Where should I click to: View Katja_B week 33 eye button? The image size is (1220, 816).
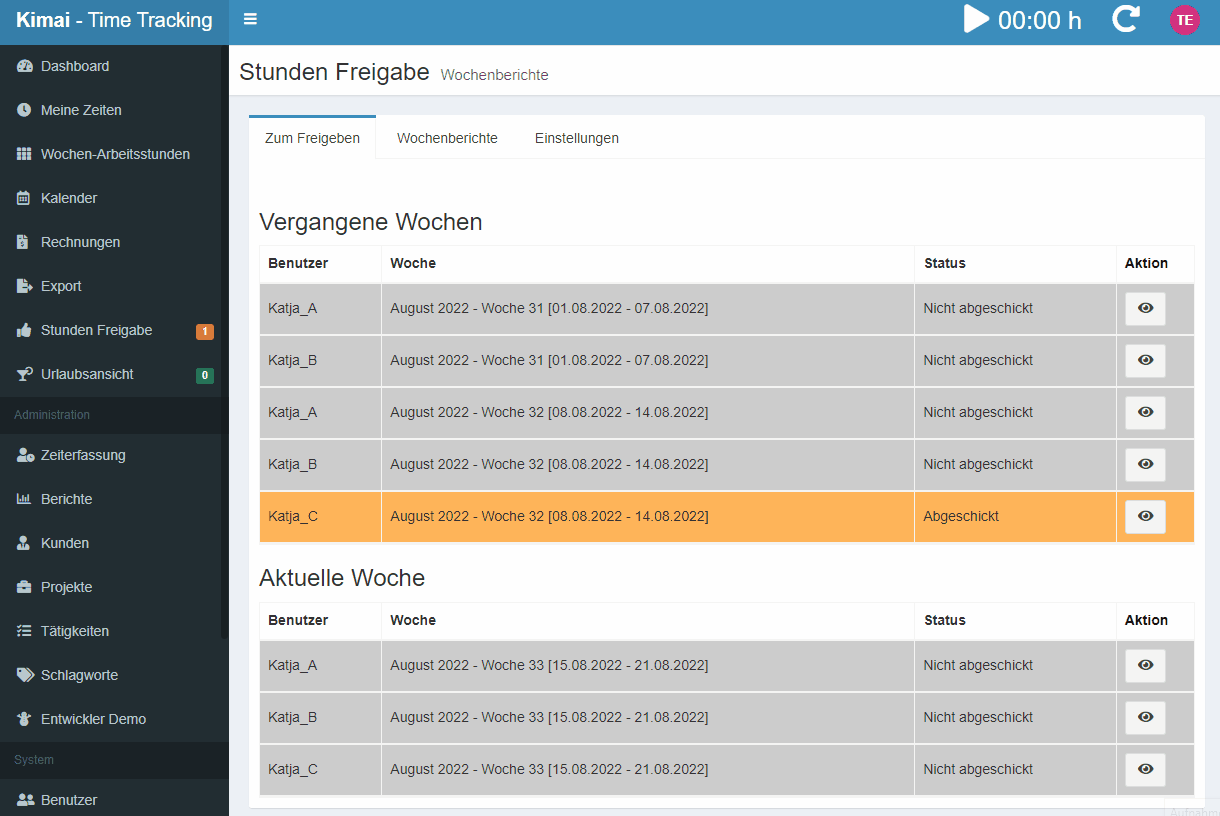(x=1145, y=718)
